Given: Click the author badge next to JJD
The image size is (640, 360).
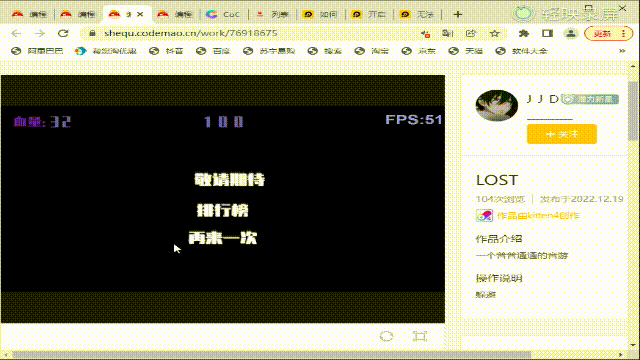Looking at the screenshot, I should coord(590,99).
